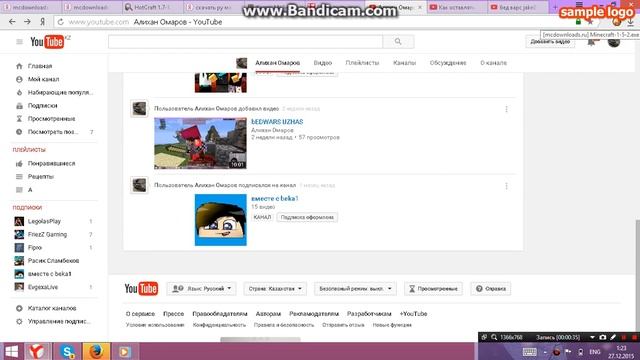Screen dimensions: 640x360
Task: Open the Безопасный режим dropdown
Action: click(355, 289)
